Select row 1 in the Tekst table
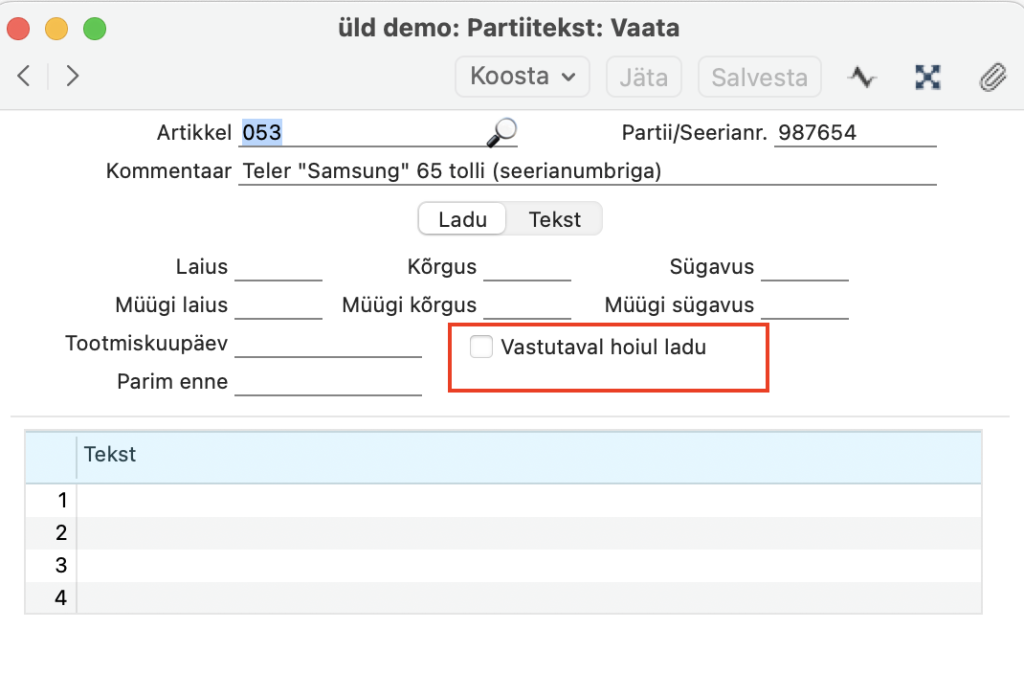Image resolution: width=1024 pixels, height=674 pixels. 528,500
